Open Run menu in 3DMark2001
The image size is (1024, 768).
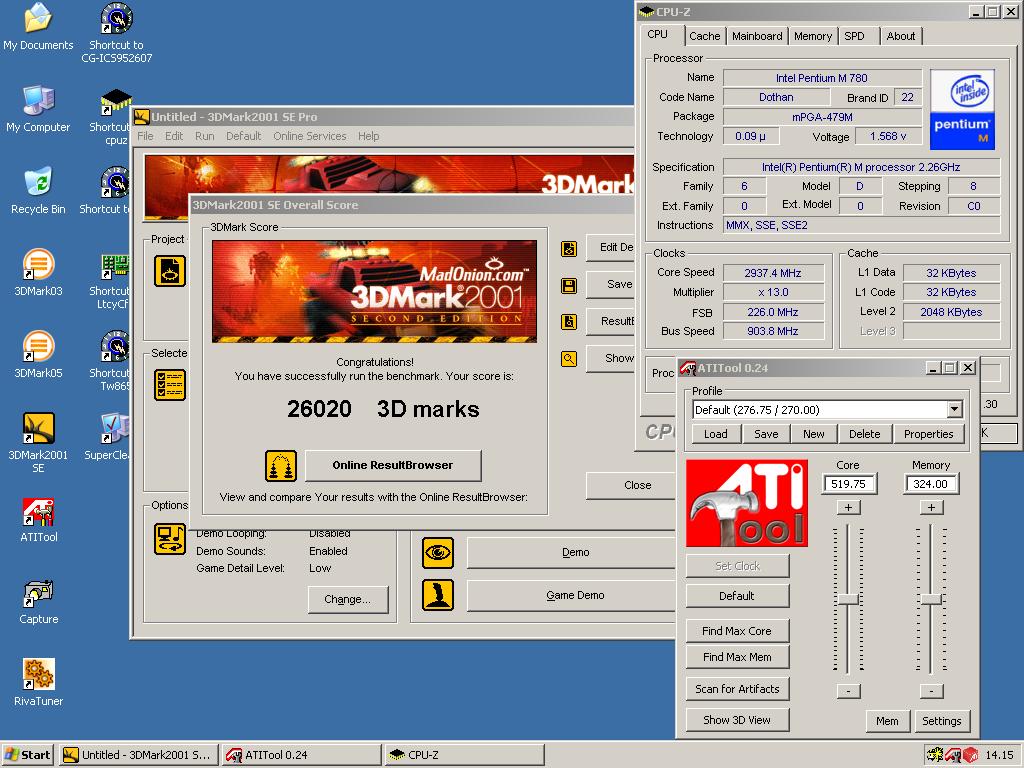click(204, 136)
